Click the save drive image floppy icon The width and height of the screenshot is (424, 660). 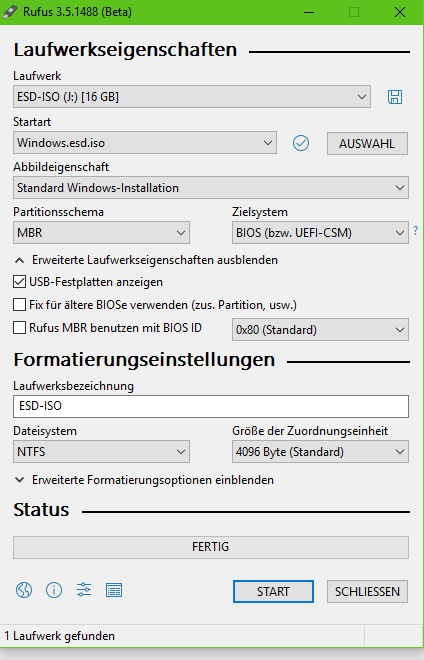point(395,97)
